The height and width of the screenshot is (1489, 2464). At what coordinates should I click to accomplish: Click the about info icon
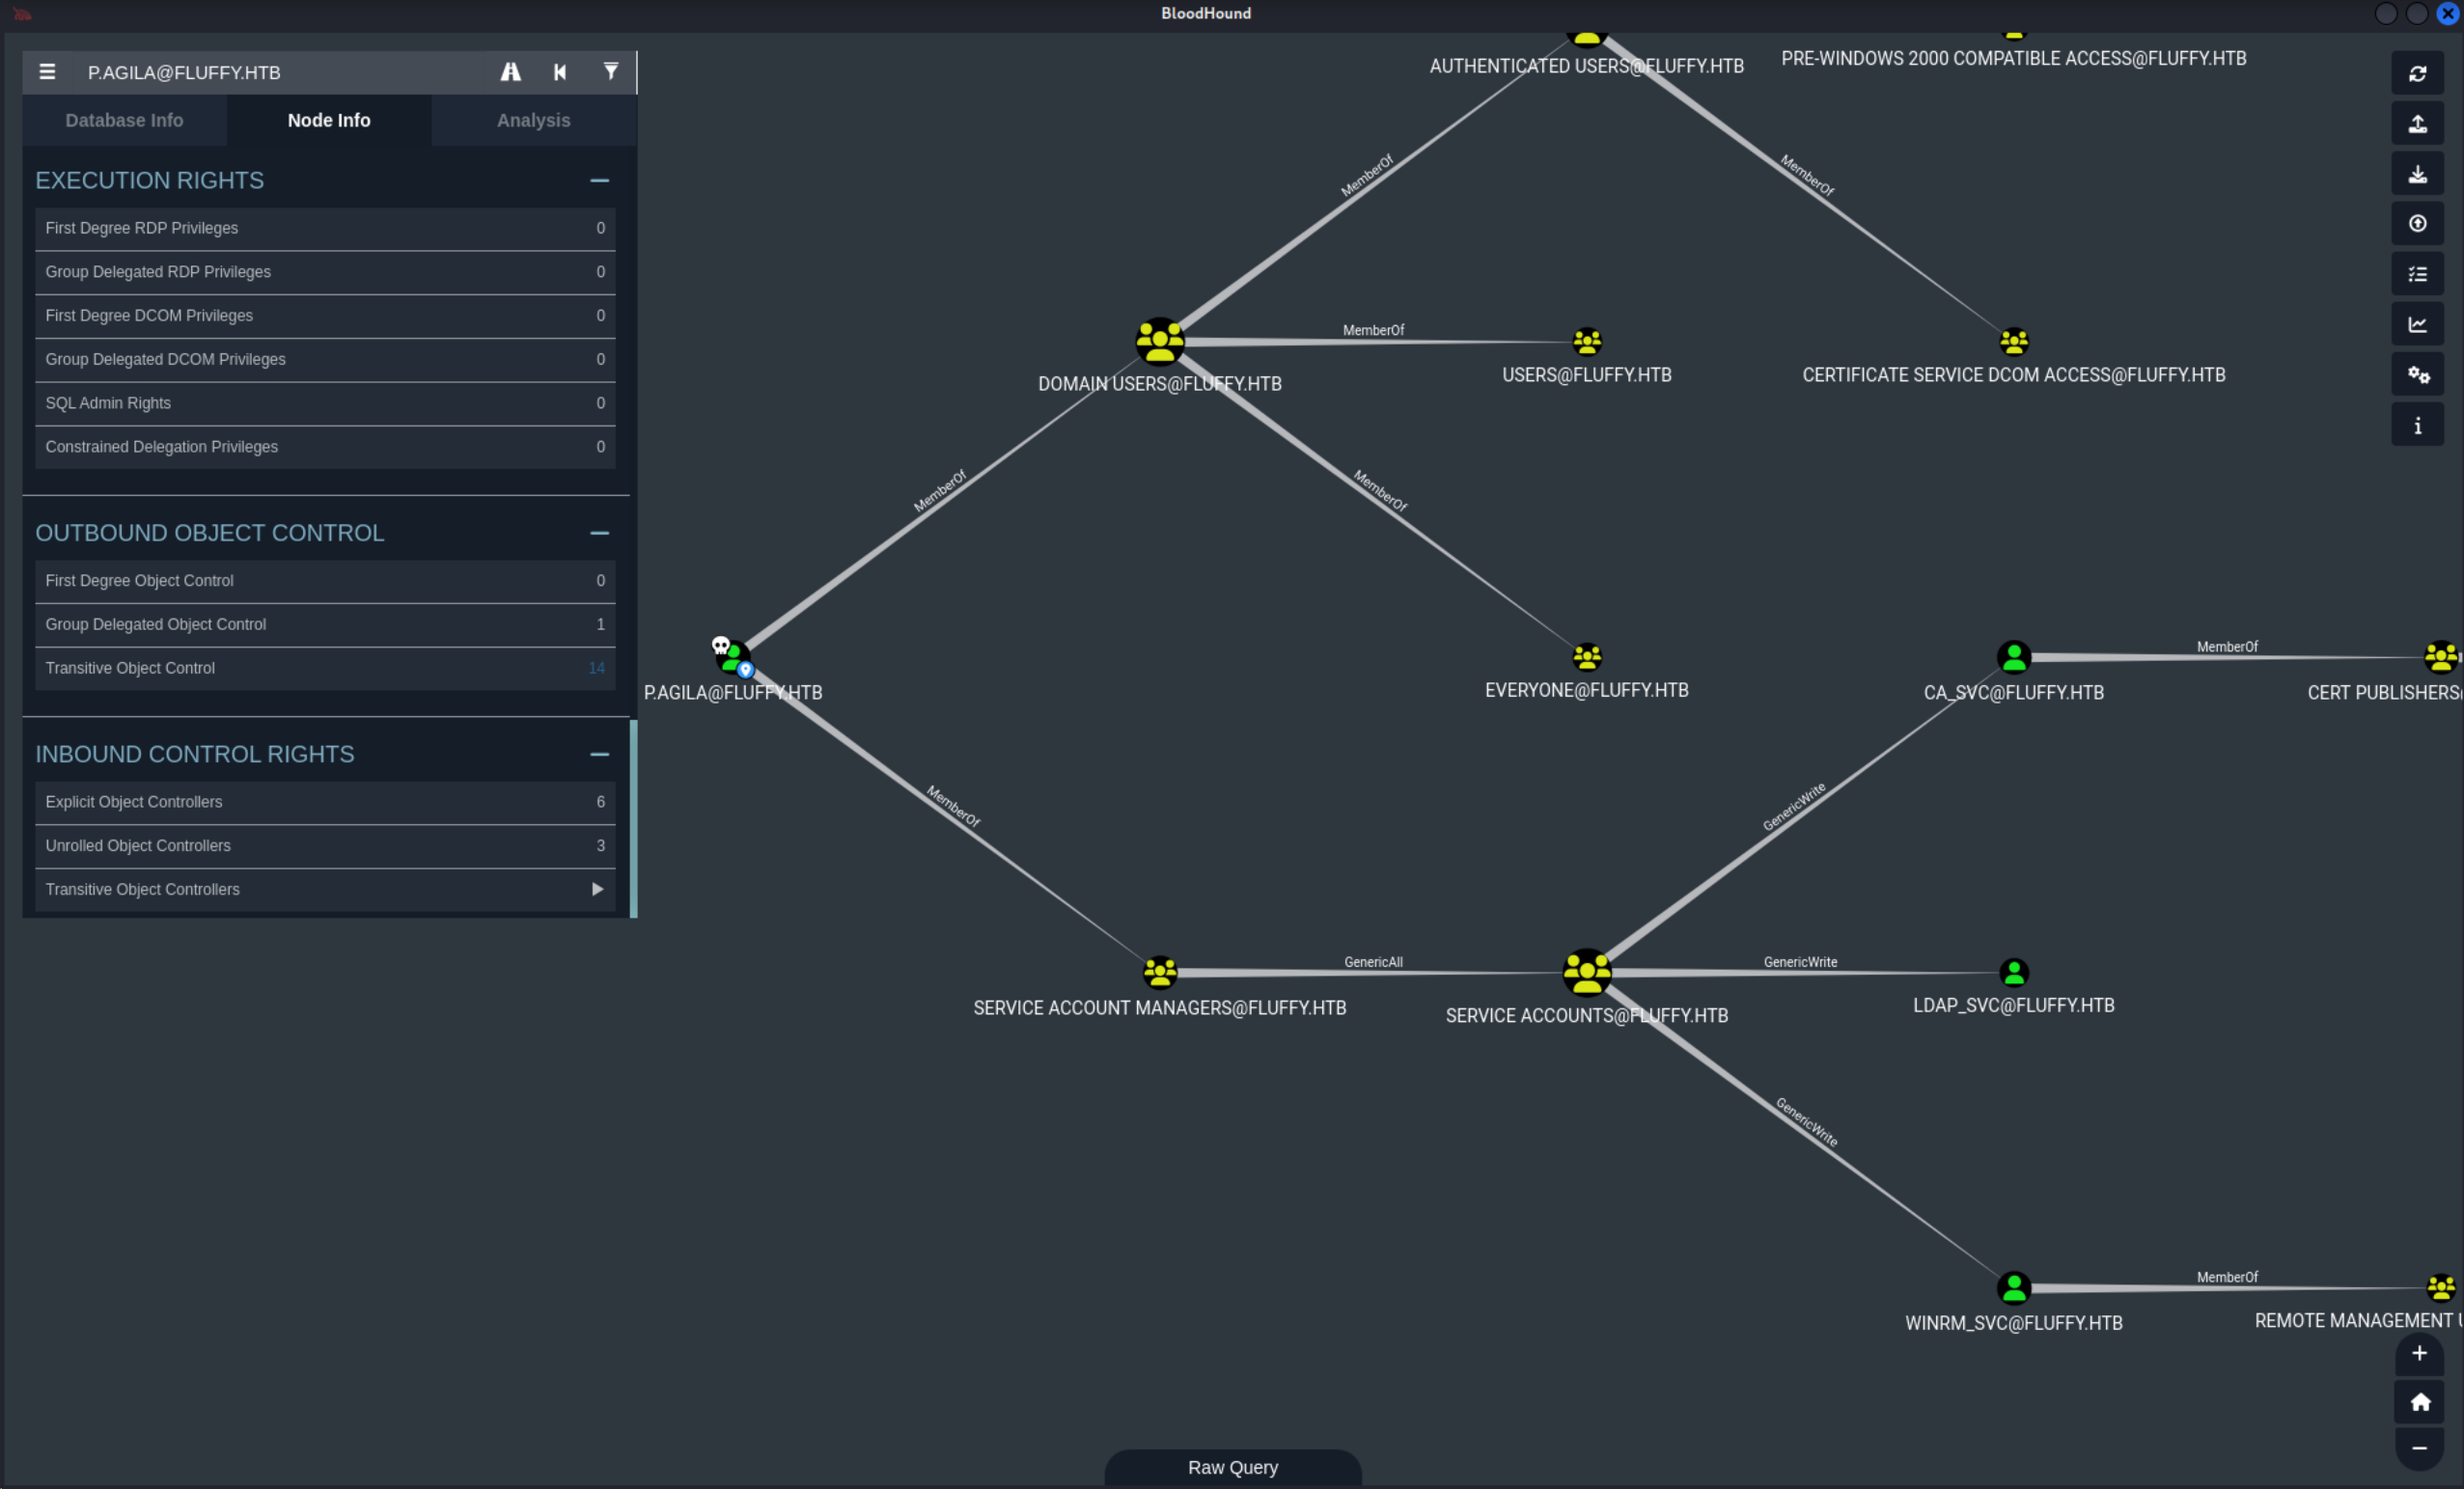tap(2417, 426)
